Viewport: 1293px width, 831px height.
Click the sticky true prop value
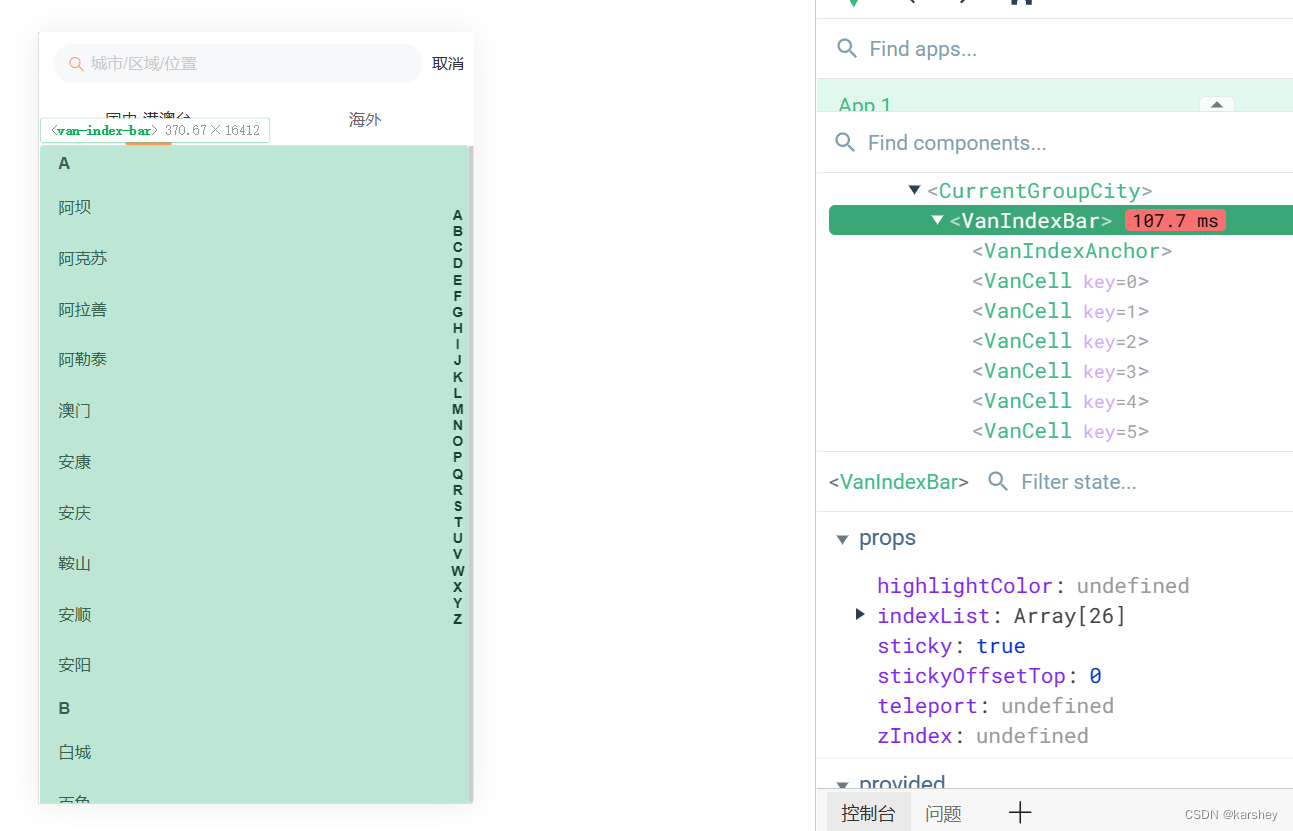1001,646
